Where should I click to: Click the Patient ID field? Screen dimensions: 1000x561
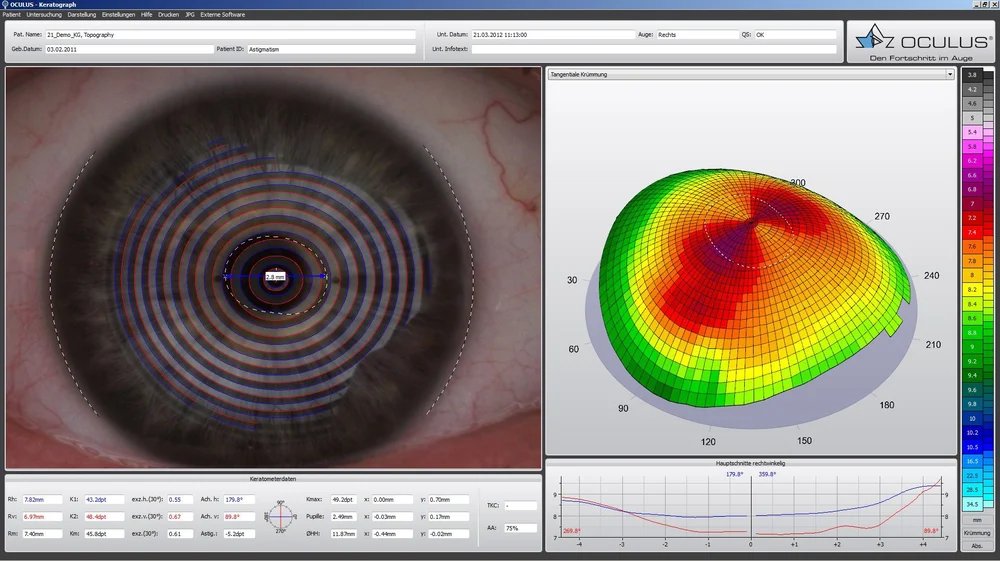point(331,49)
